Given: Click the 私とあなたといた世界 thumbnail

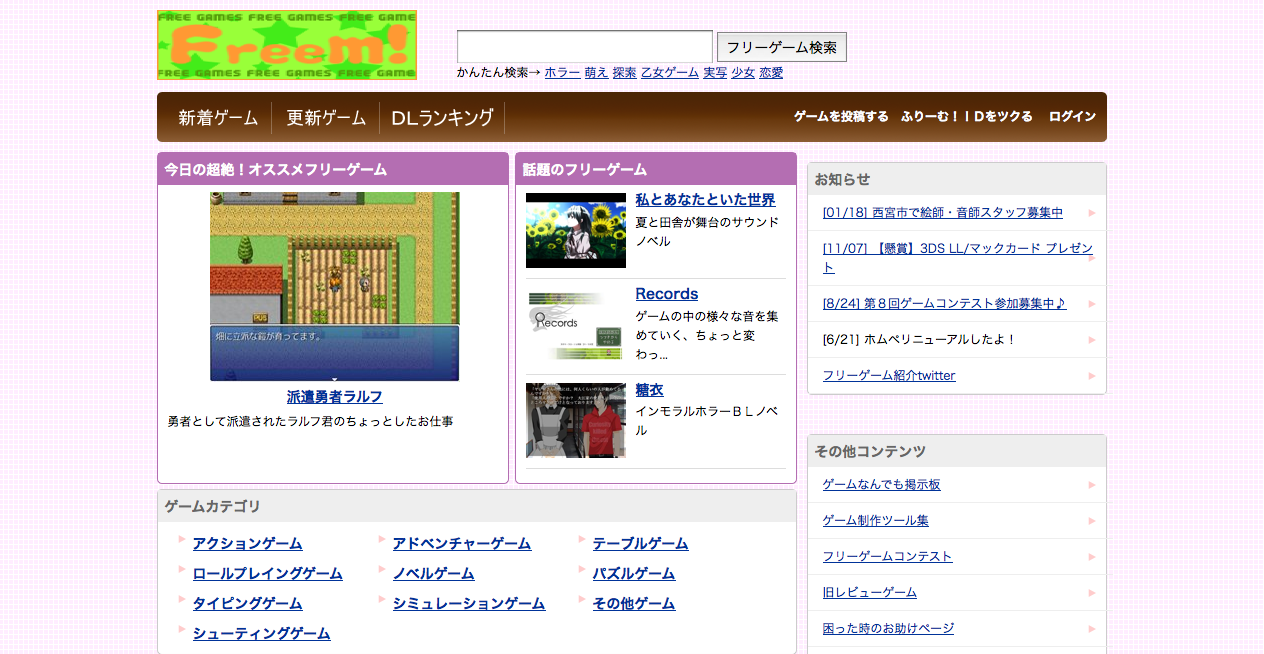Looking at the screenshot, I should click(576, 231).
